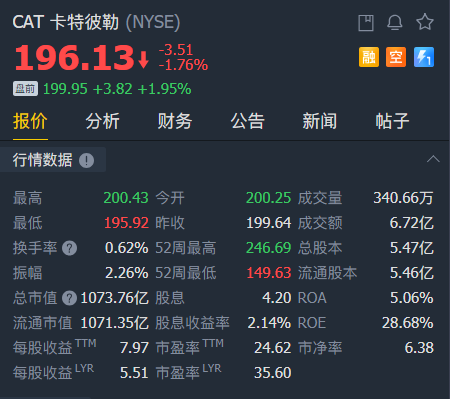
Task: Open the price alert bell icon
Action: coord(395,22)
